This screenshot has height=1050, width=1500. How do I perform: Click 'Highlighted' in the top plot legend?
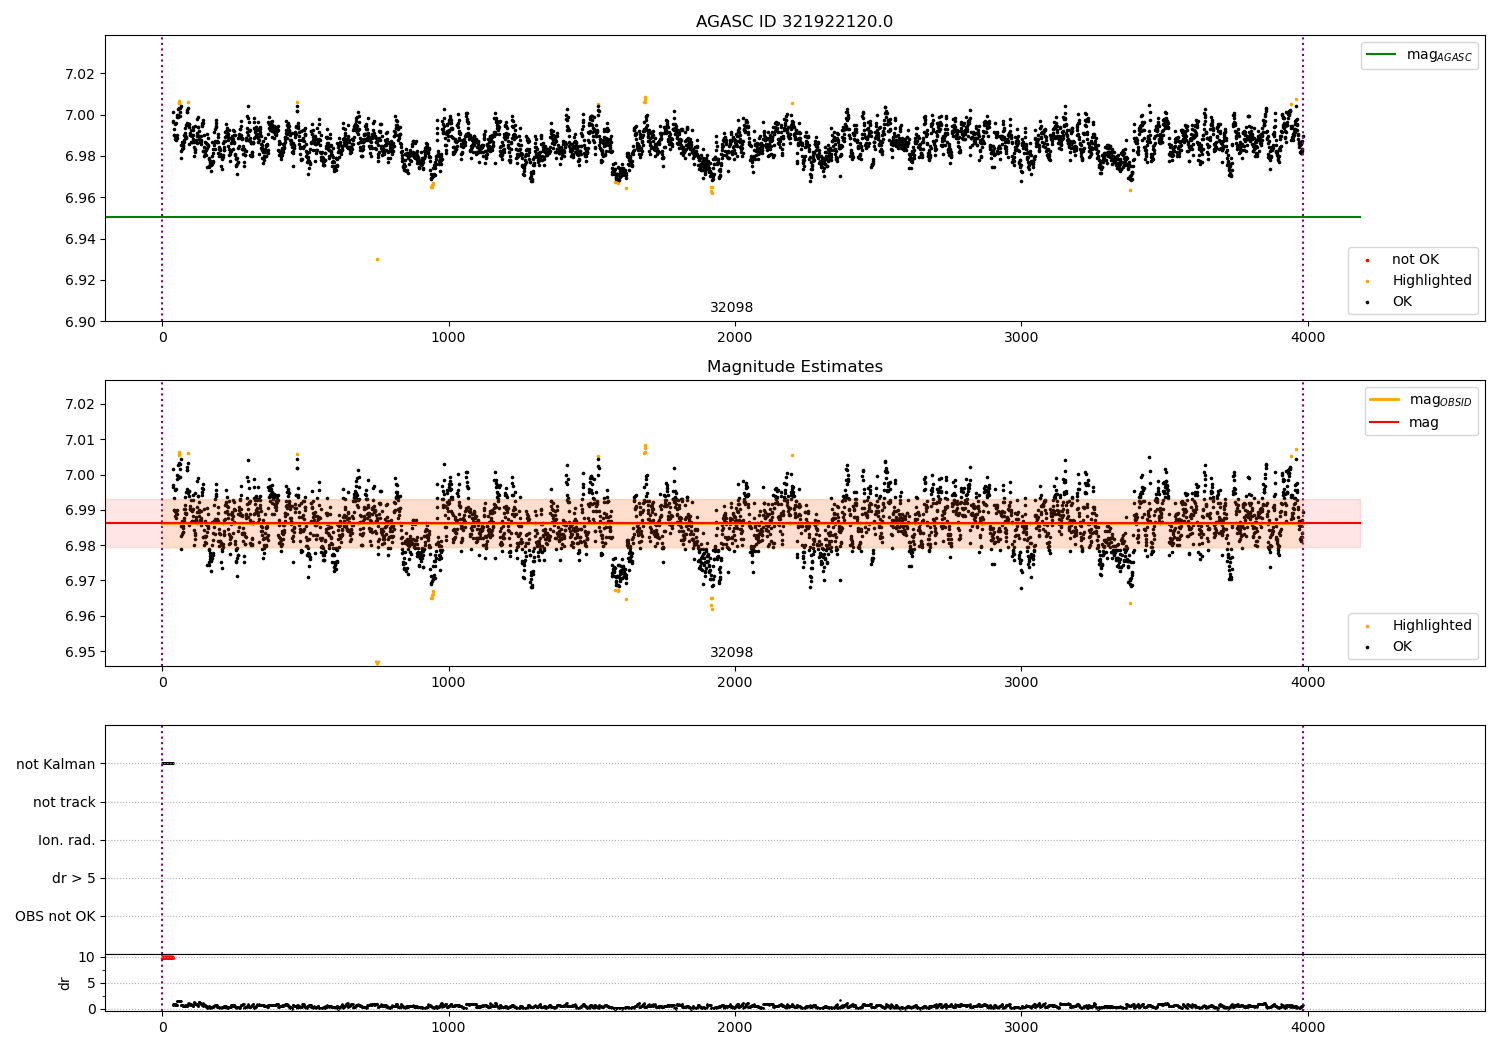pos(1419,281)
